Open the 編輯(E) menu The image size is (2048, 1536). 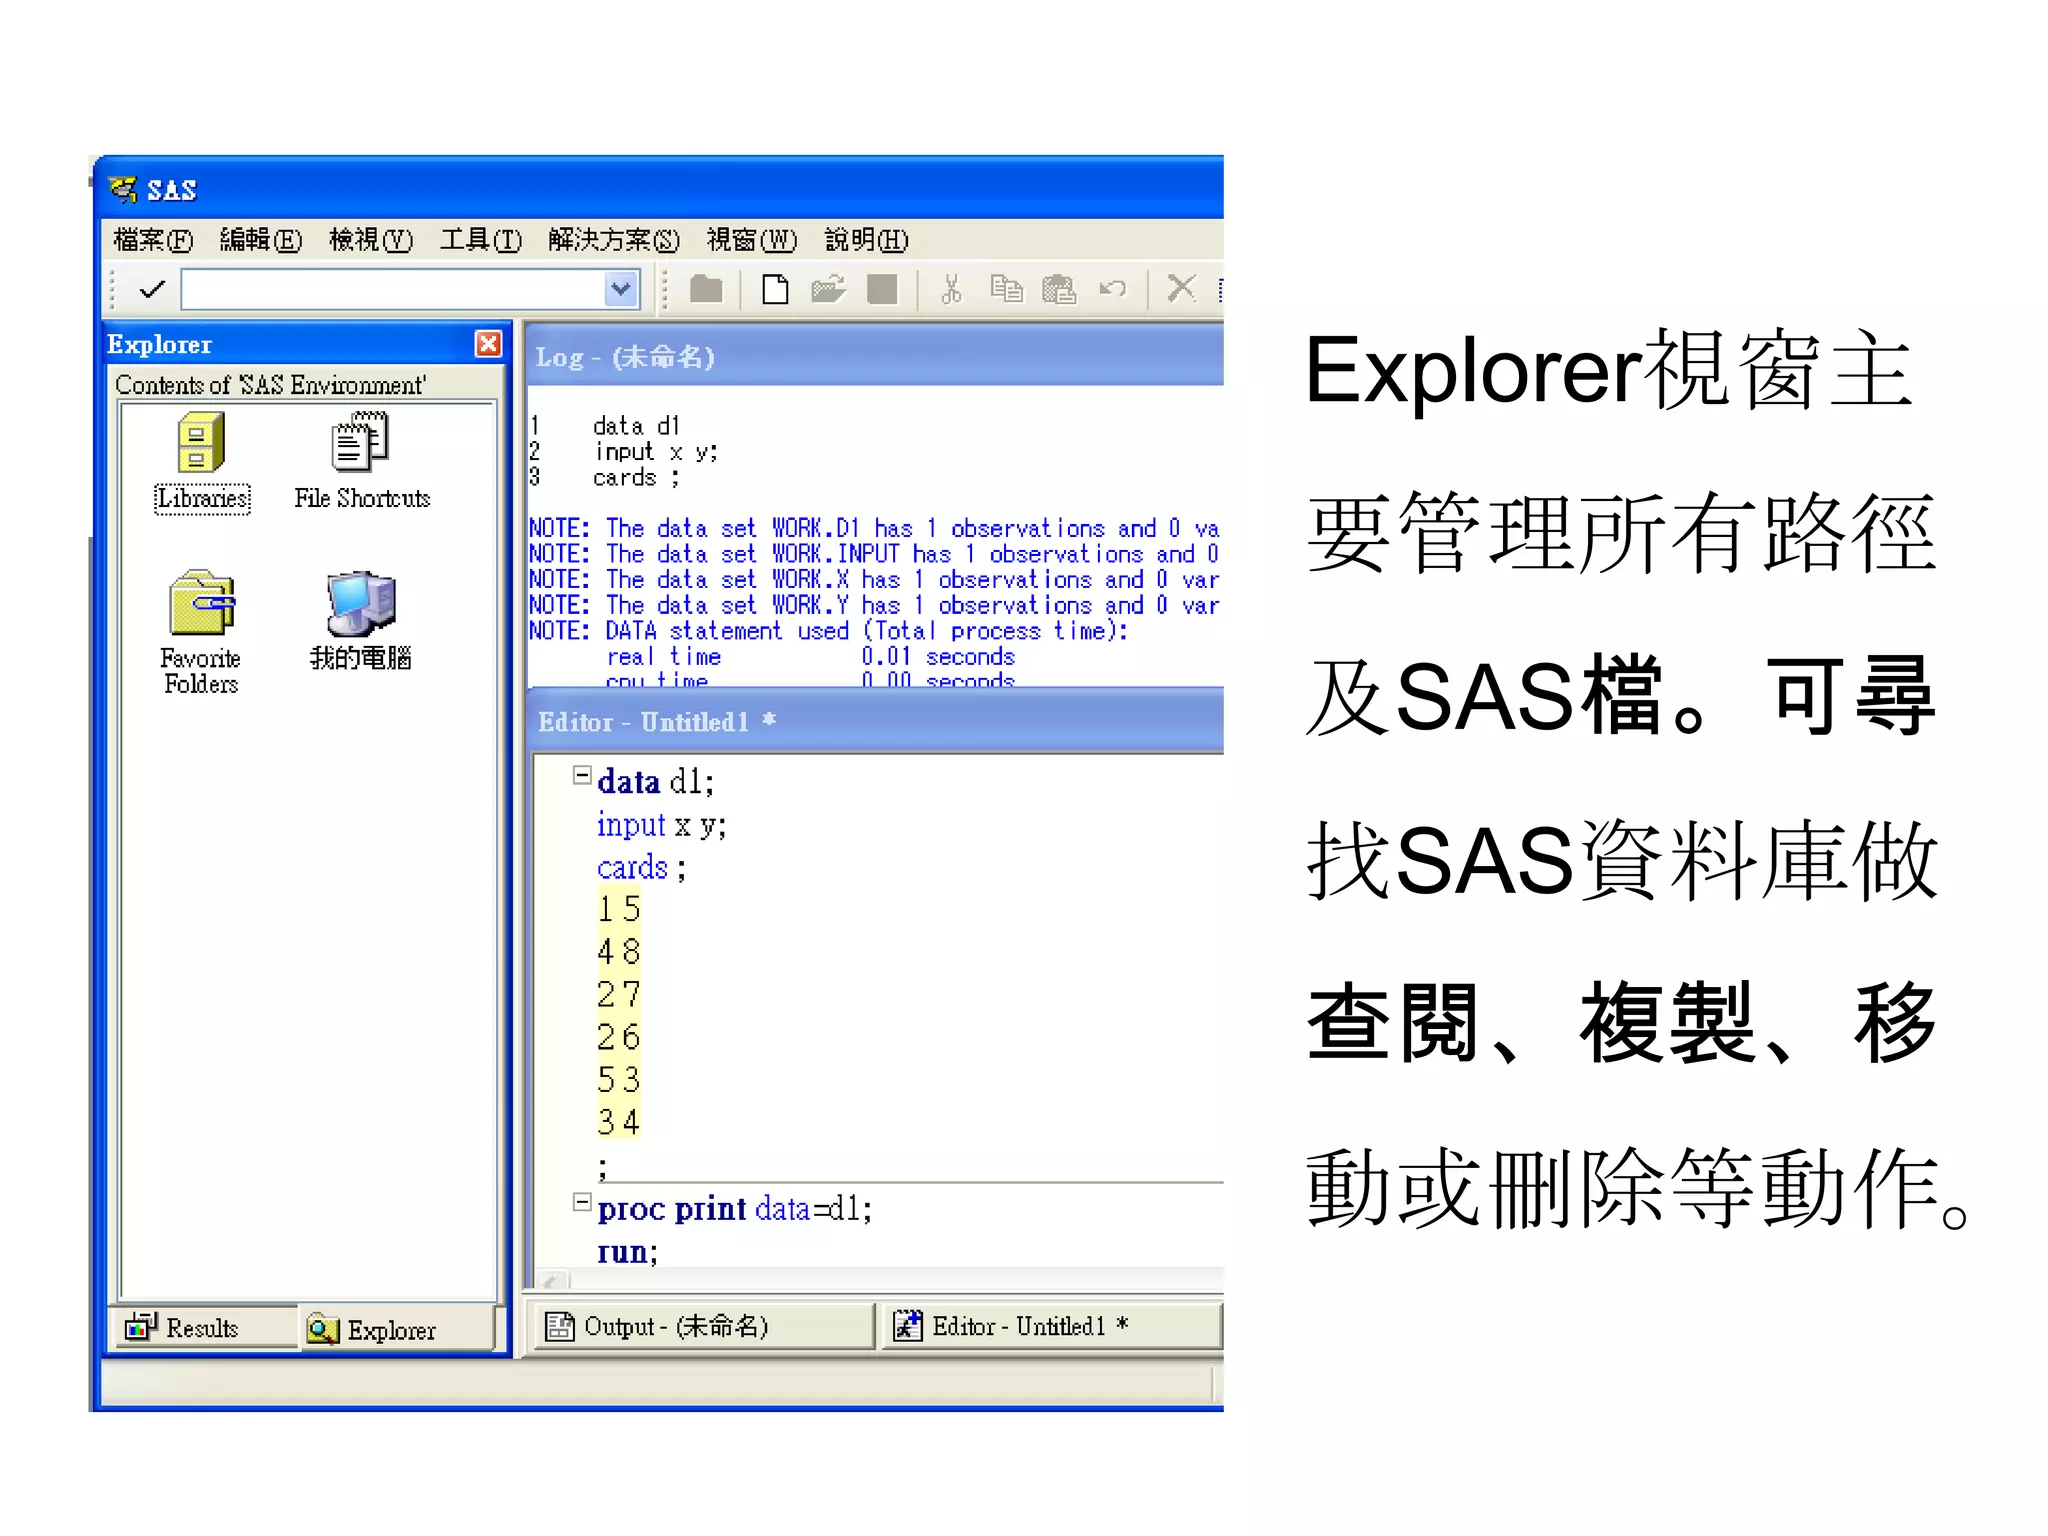260,240
